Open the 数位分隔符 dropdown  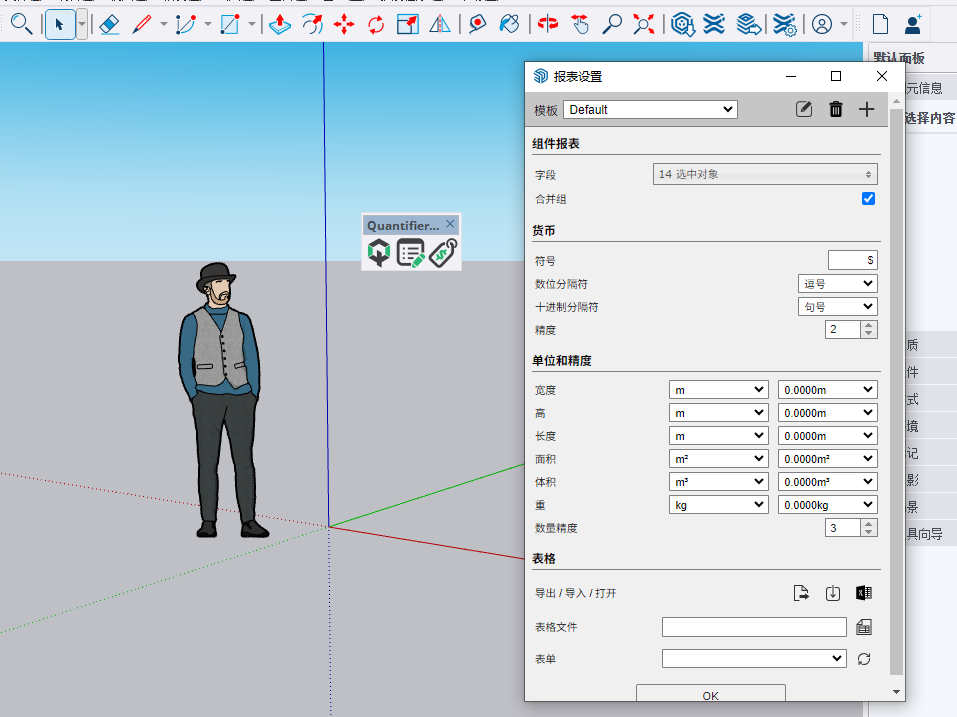coord(837,283)
